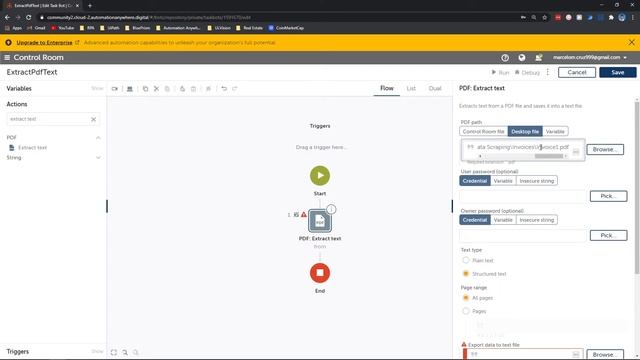Reload the browser page
The height and width of the screenshot is (360, 640).
(x=29, y=18)
